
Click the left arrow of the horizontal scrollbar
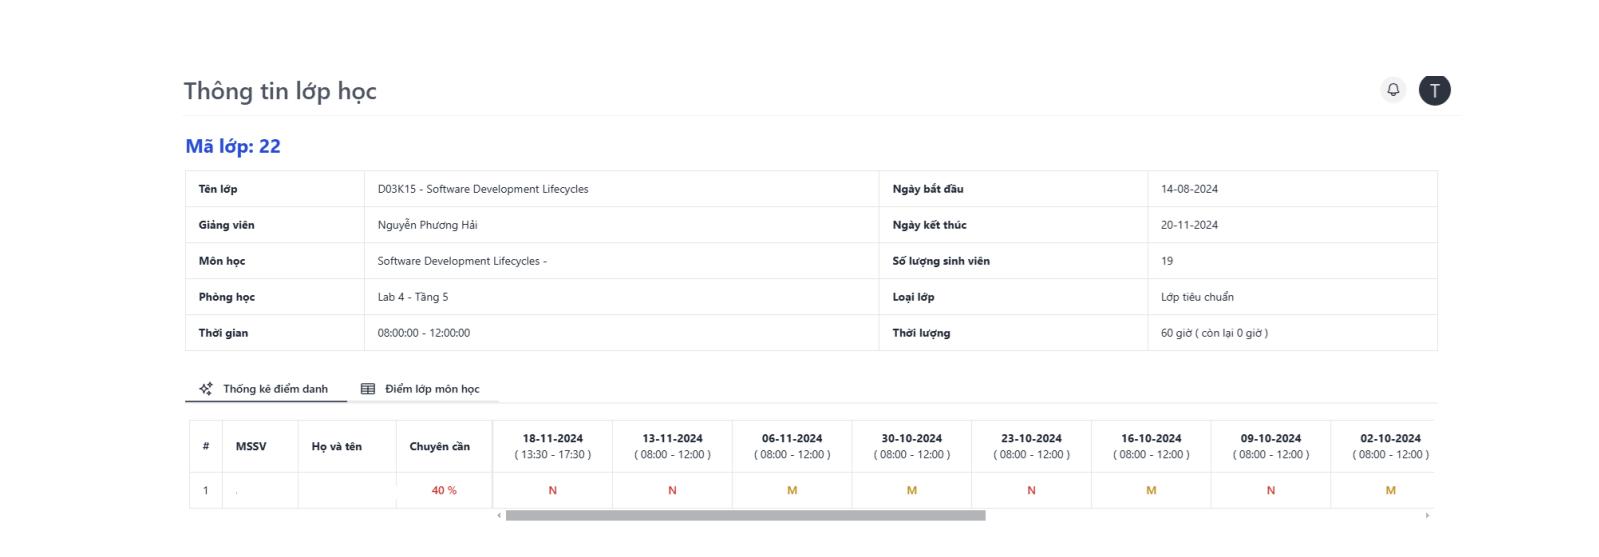pos(499,516)
